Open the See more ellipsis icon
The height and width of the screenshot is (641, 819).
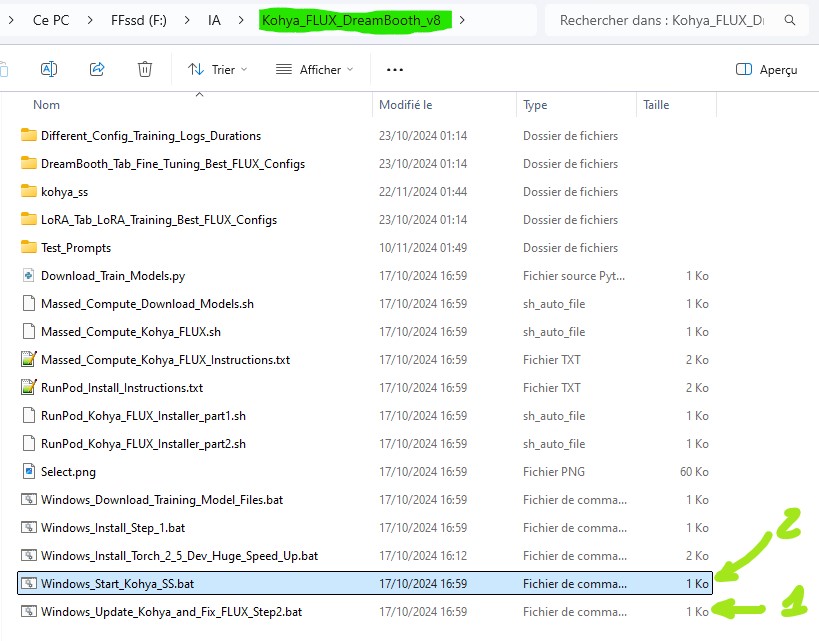point(394,69)
